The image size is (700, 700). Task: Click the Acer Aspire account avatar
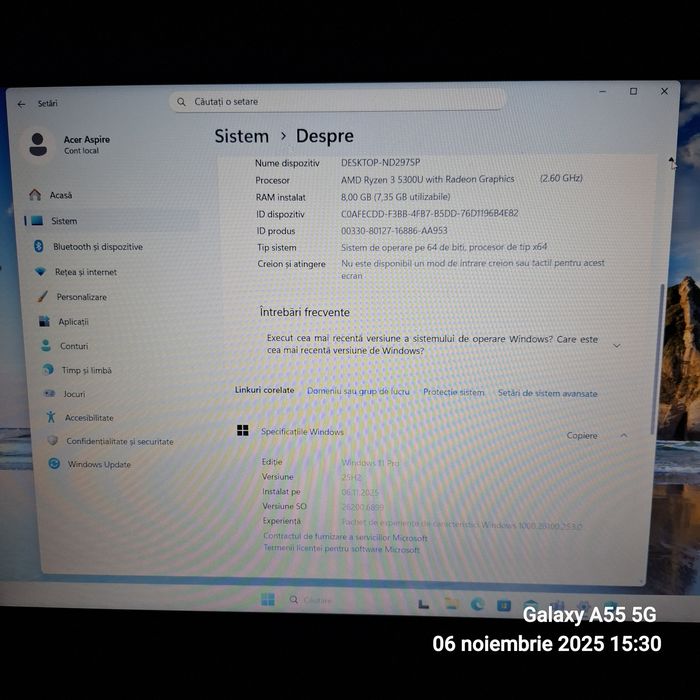pyautogui.click(x=38, y=145)
